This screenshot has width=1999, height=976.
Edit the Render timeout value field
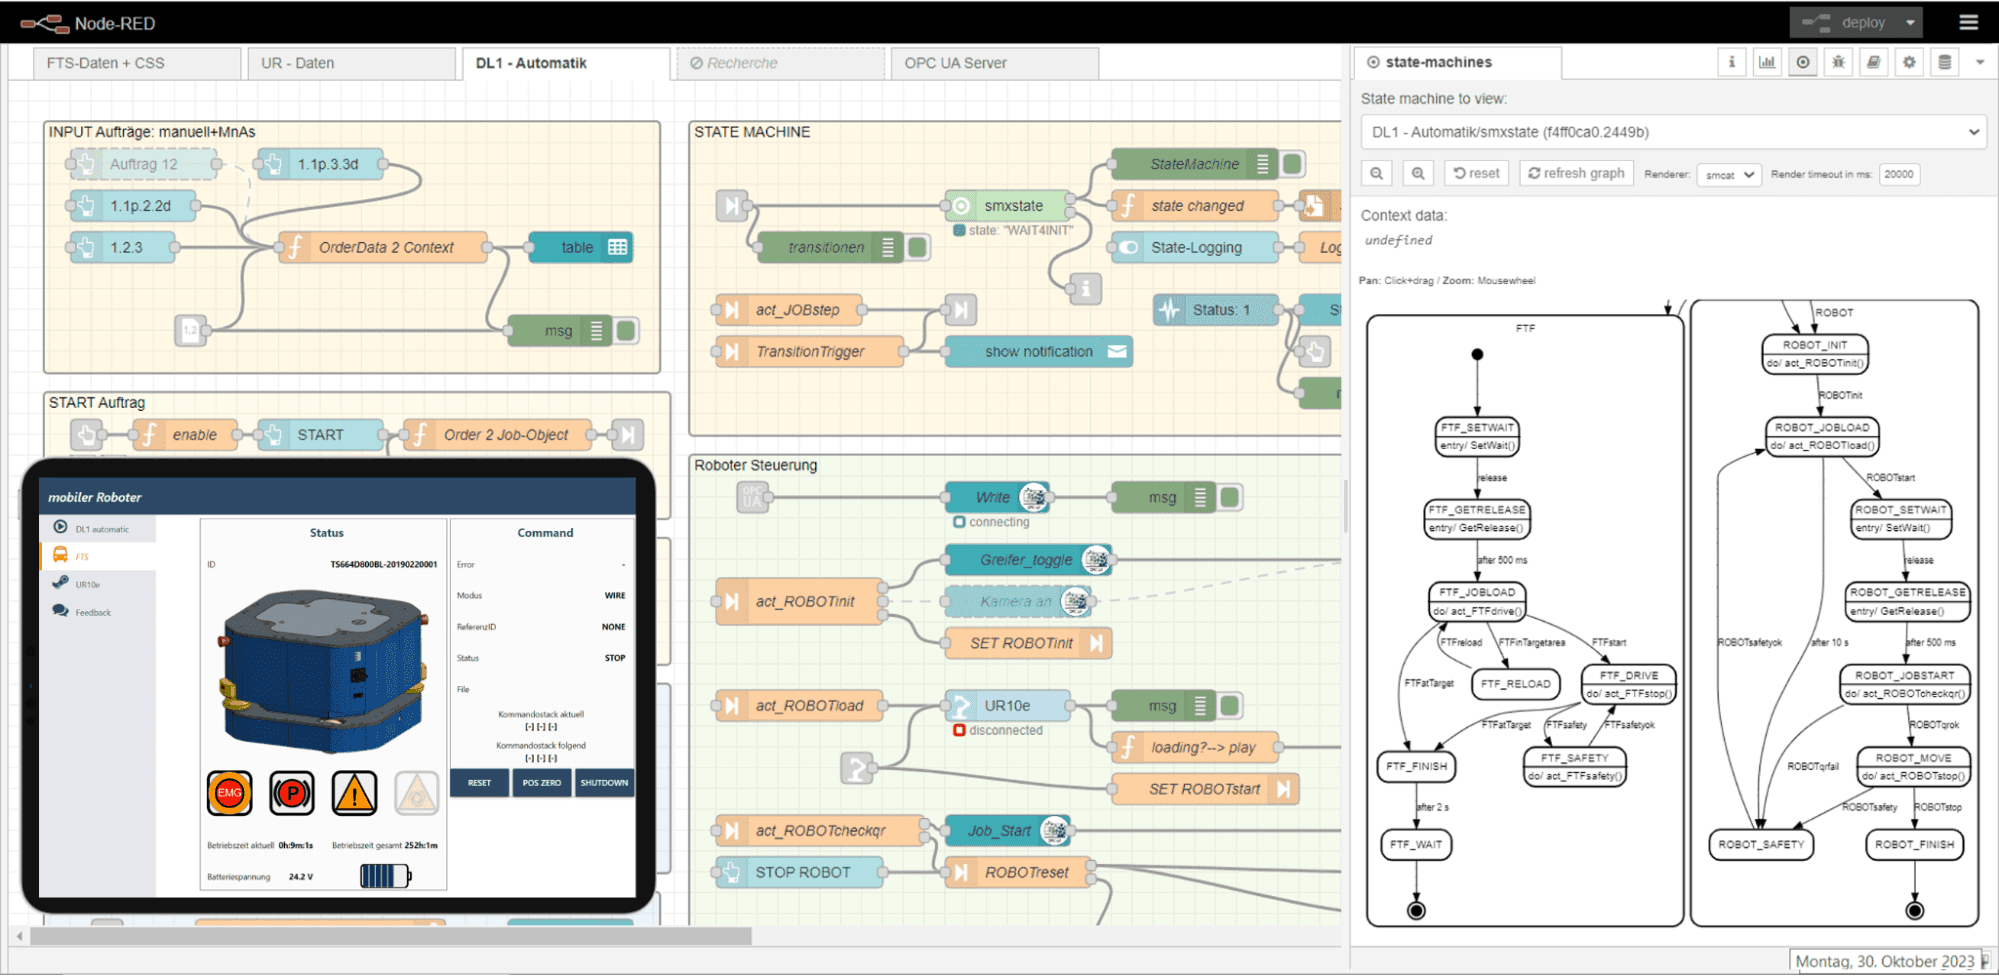[1898, 174]
